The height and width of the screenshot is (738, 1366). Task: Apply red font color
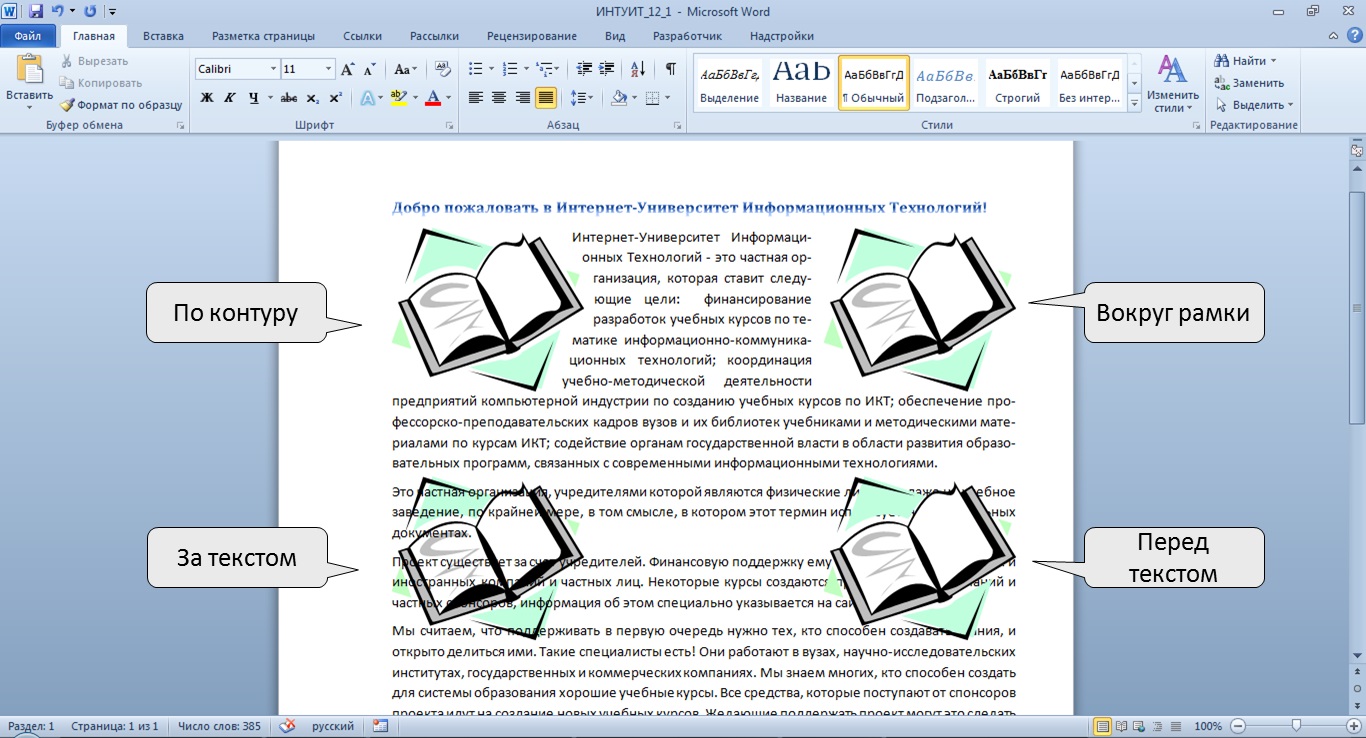[433, 98]
